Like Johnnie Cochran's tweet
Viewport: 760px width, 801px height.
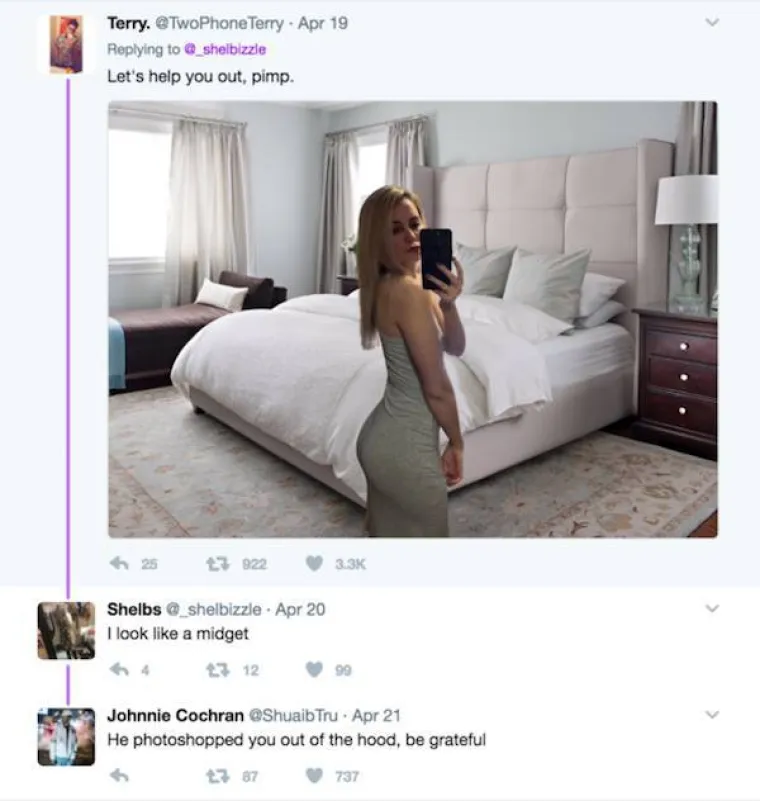click(x=314, y=775)
